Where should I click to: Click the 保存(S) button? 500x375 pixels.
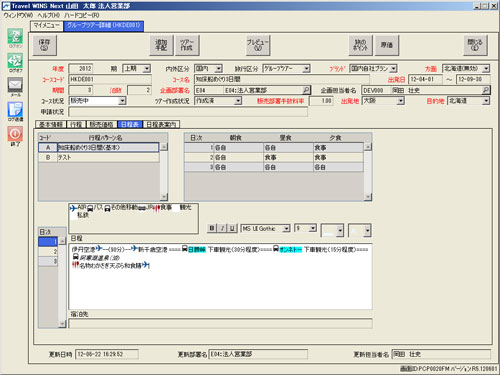(x=44, y=45)
